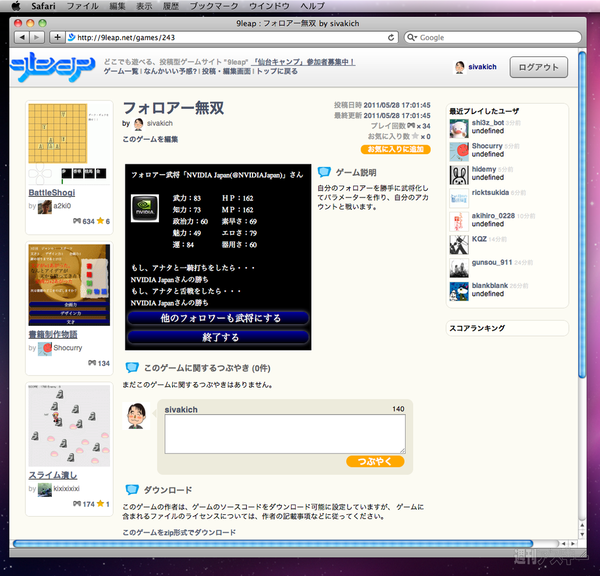Click the orange つぶやく button
The image size is (600, 576).
coord(375,462)
